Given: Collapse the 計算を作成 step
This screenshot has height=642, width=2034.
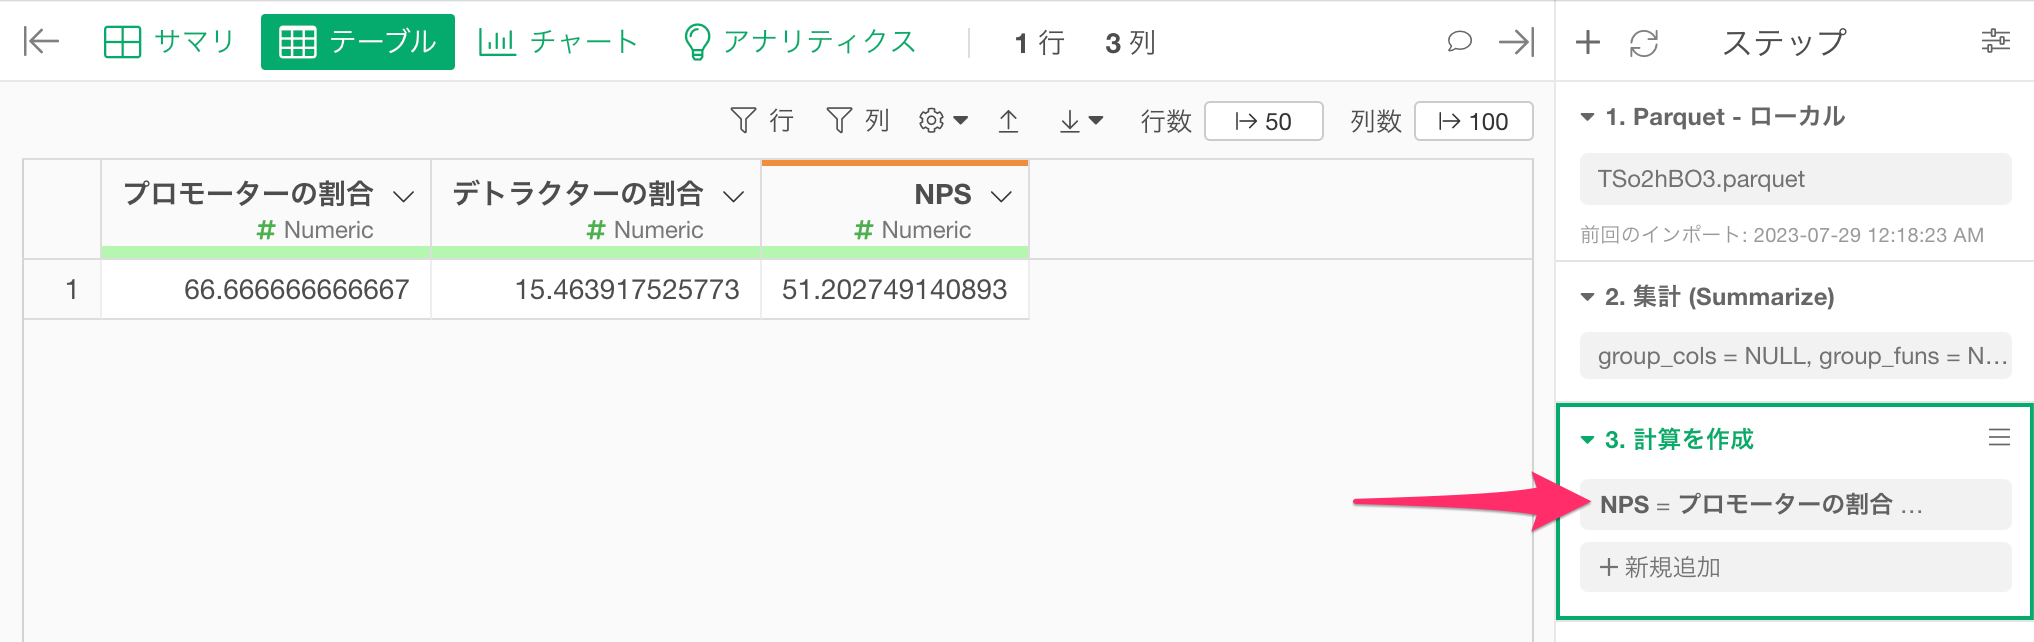Looking at the screenshot, I should tap(1587, 440).
